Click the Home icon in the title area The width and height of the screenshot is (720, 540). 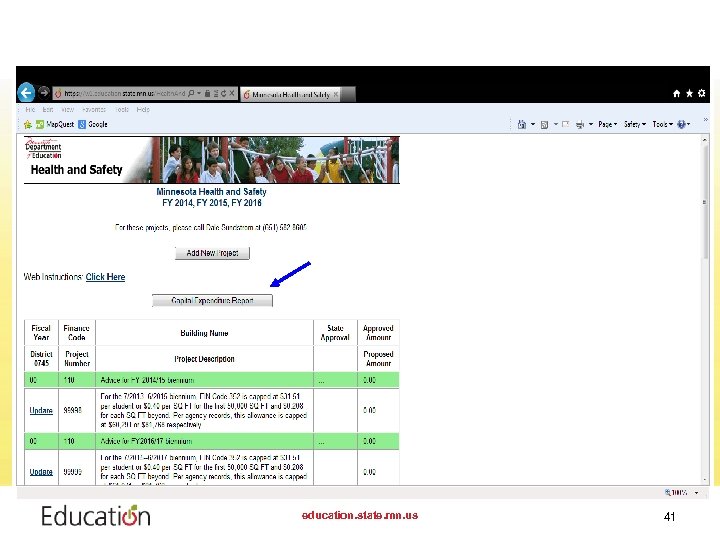click(x=676, y=94)
